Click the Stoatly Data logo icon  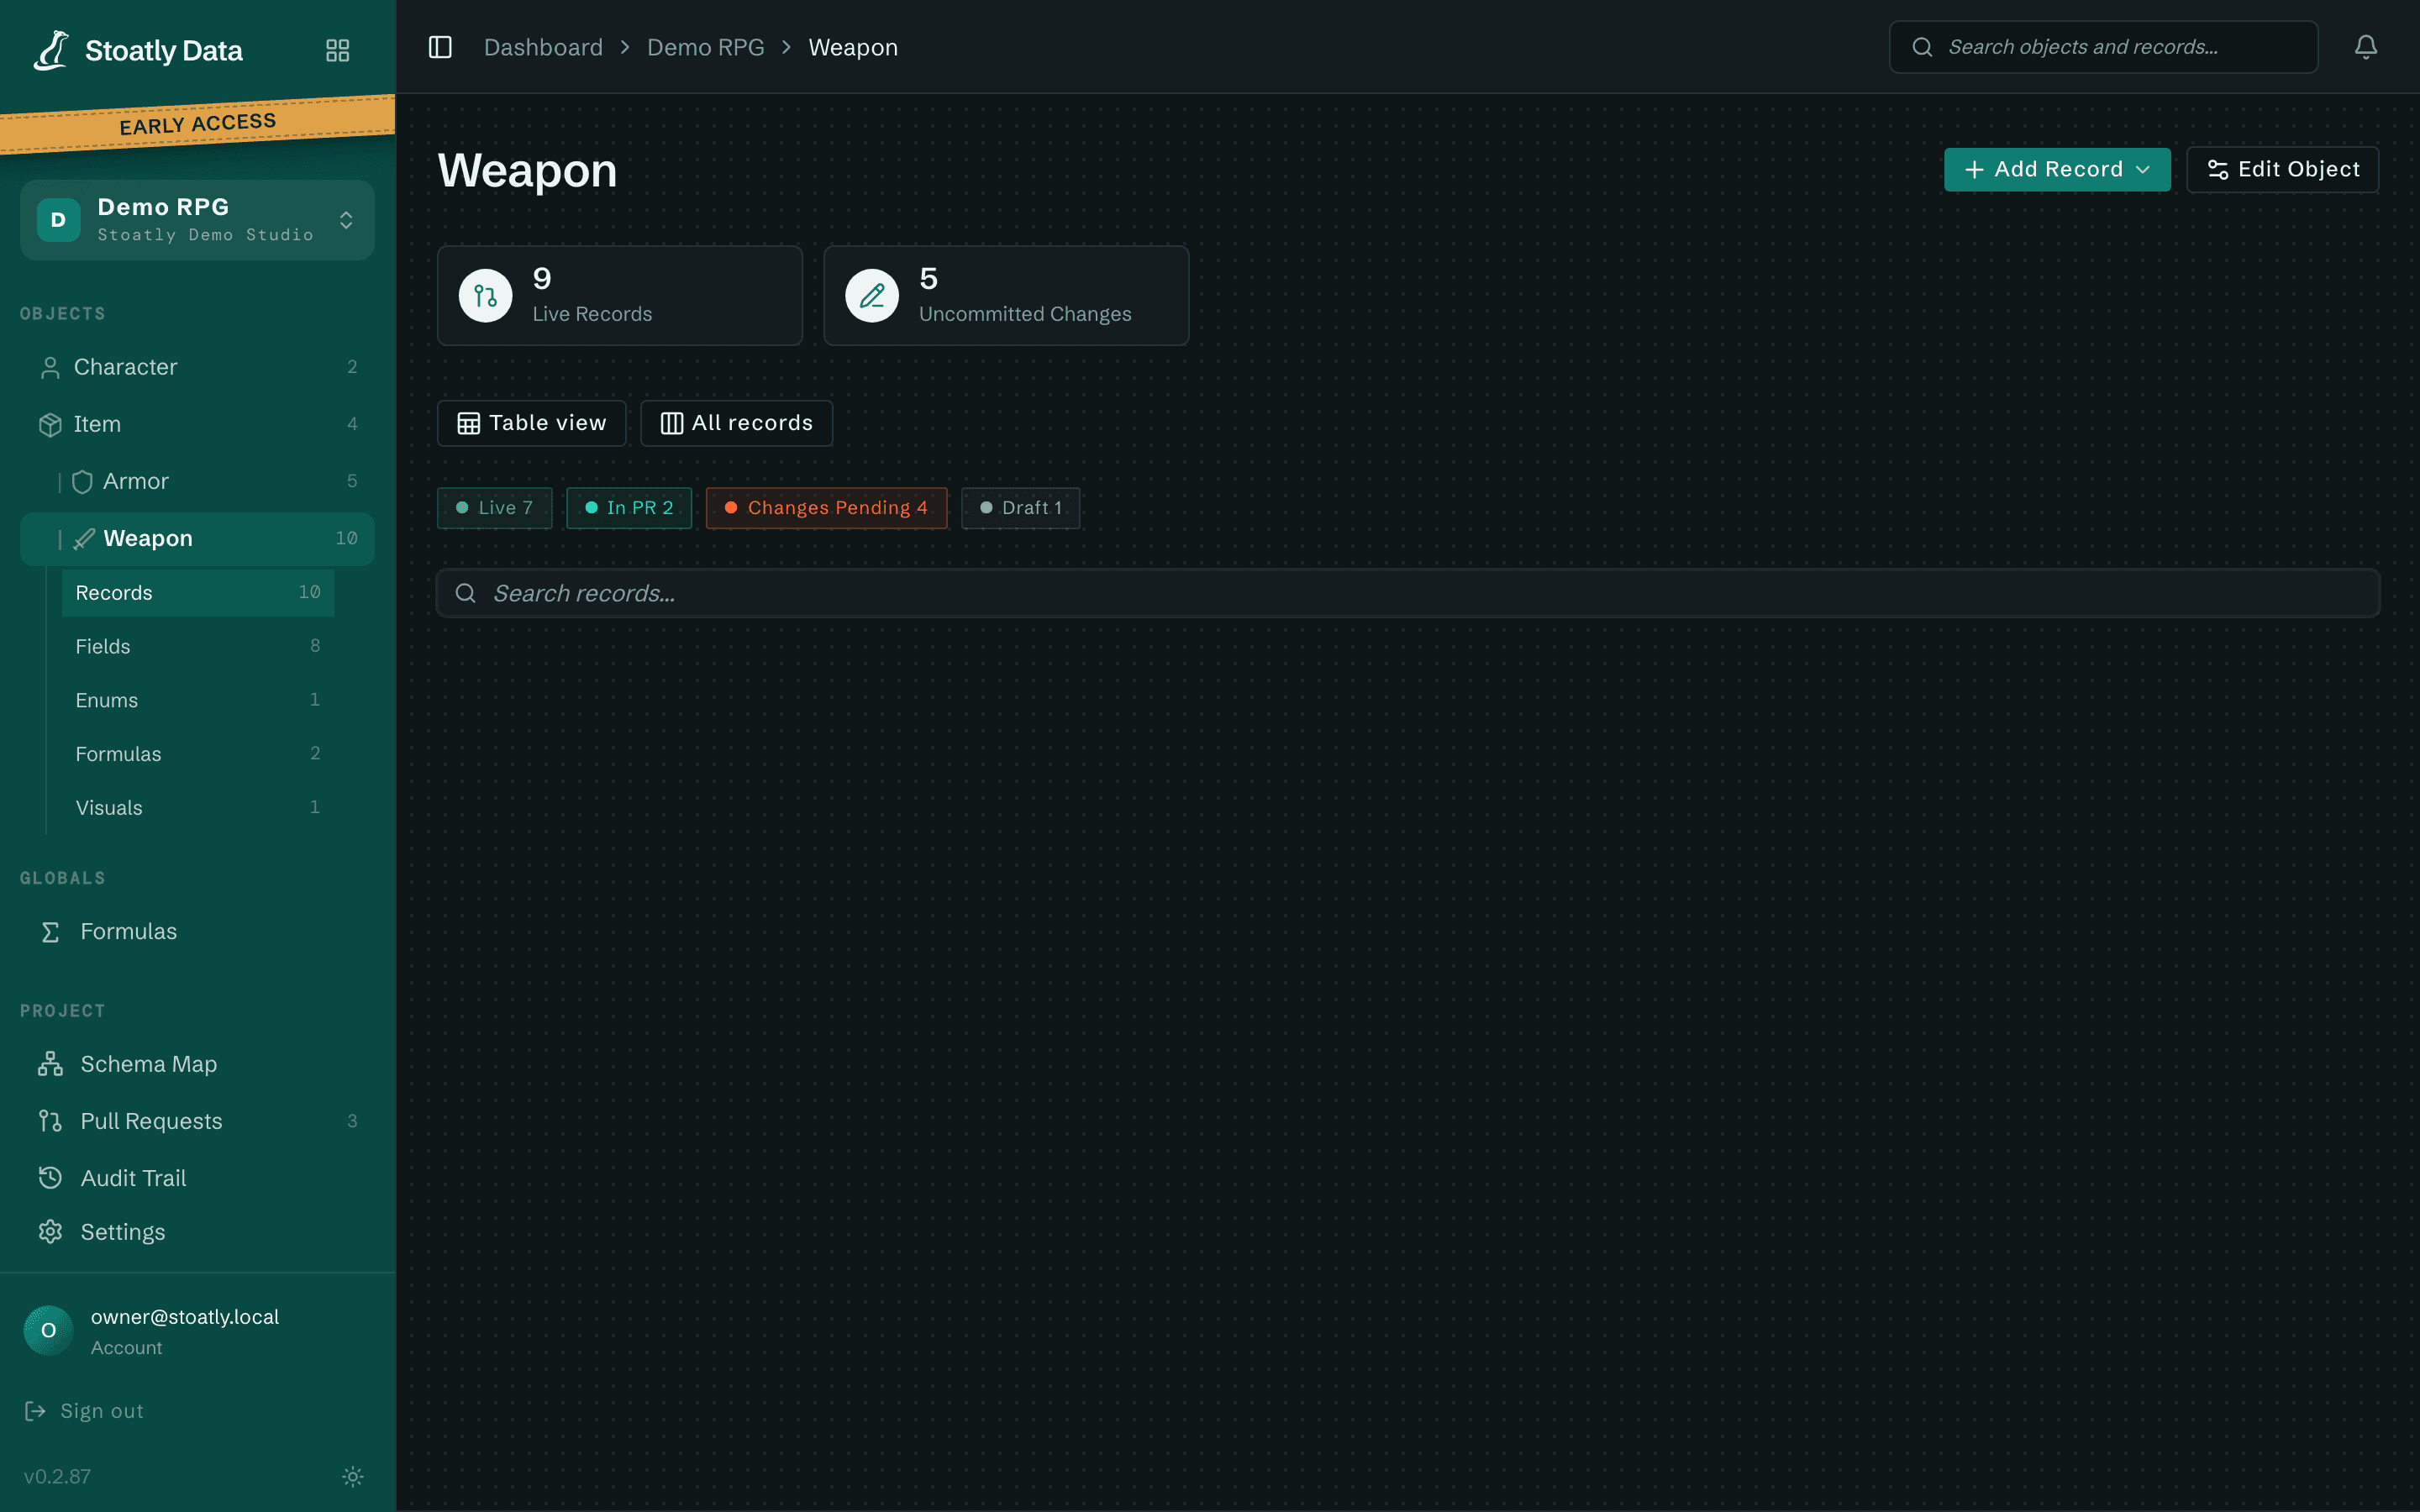(x=51, y=50)
